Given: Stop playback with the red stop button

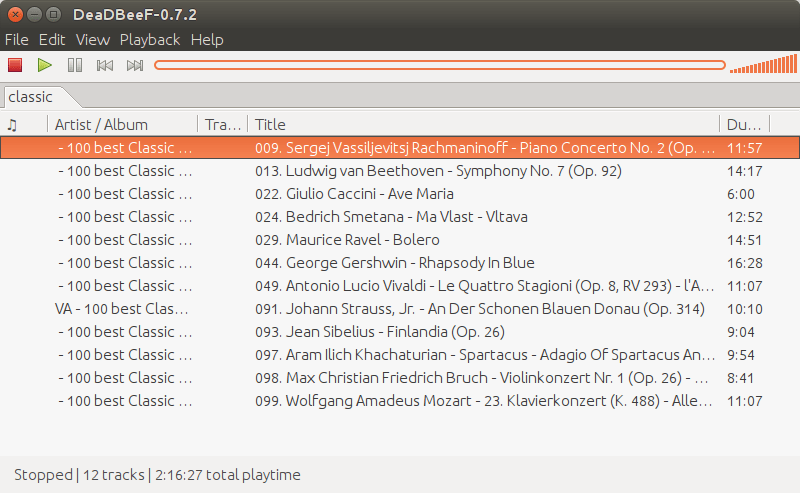Looking at the screenshot, I should 15,65.
